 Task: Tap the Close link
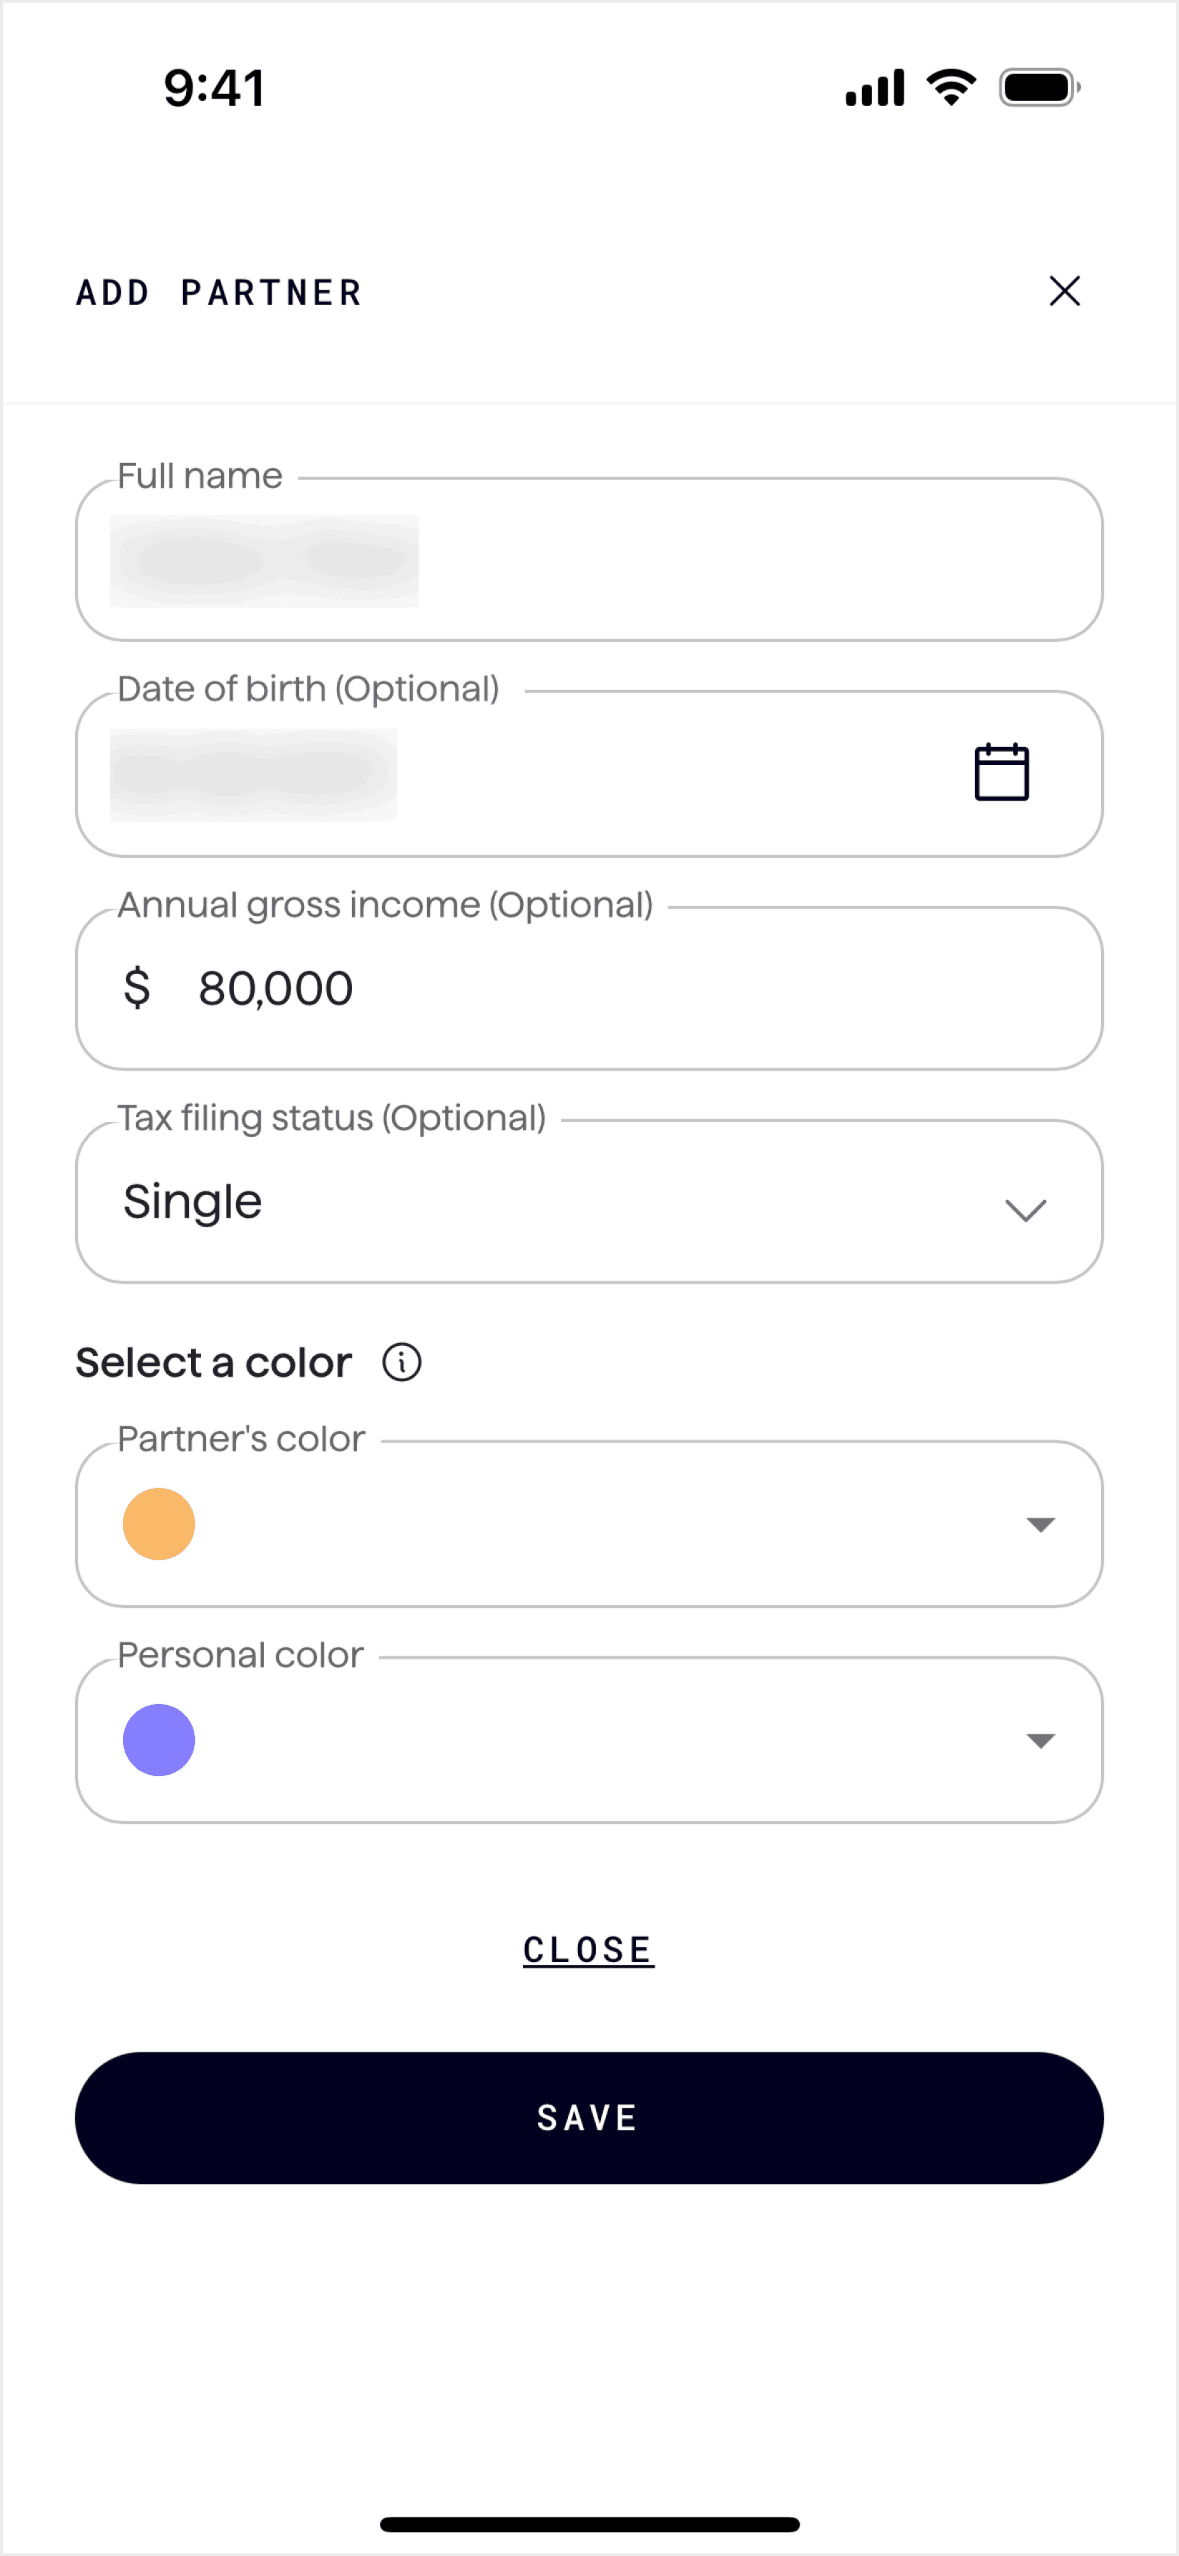588,1950
